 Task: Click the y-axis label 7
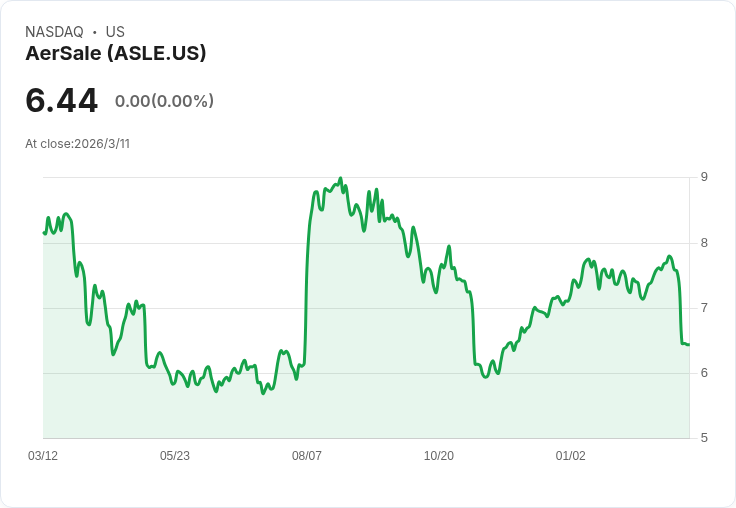704,308
